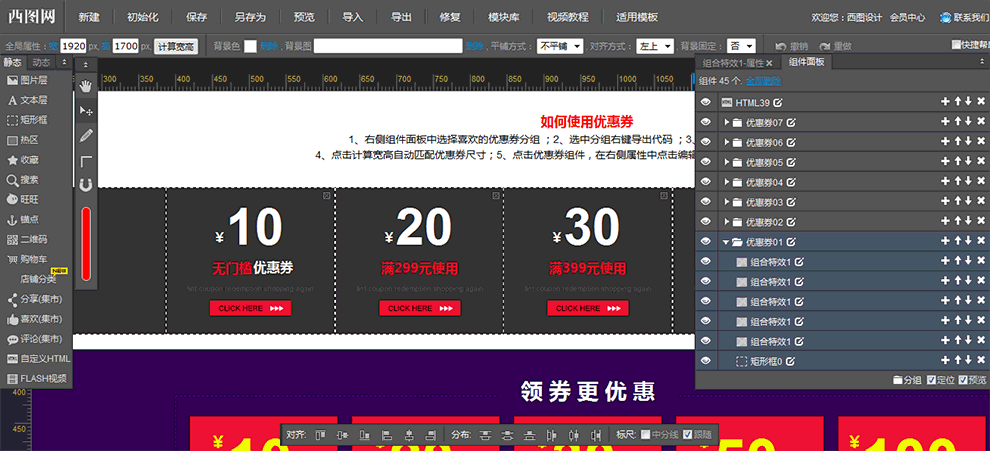Enable the 中分线 center line checkbox
This screenshot has width=990, height=451.
[x=645, y=435]
